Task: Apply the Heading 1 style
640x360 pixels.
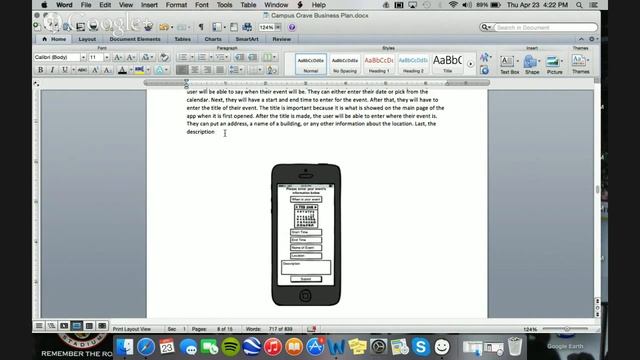Action: coord(379,64)
